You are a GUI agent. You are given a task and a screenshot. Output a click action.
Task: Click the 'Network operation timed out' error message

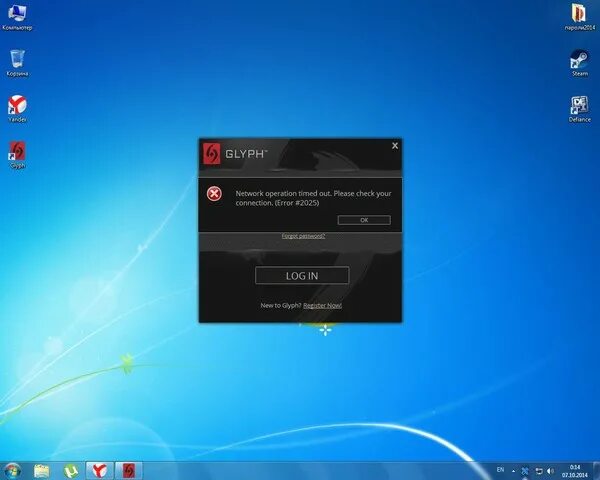click(x=313, y=198)
